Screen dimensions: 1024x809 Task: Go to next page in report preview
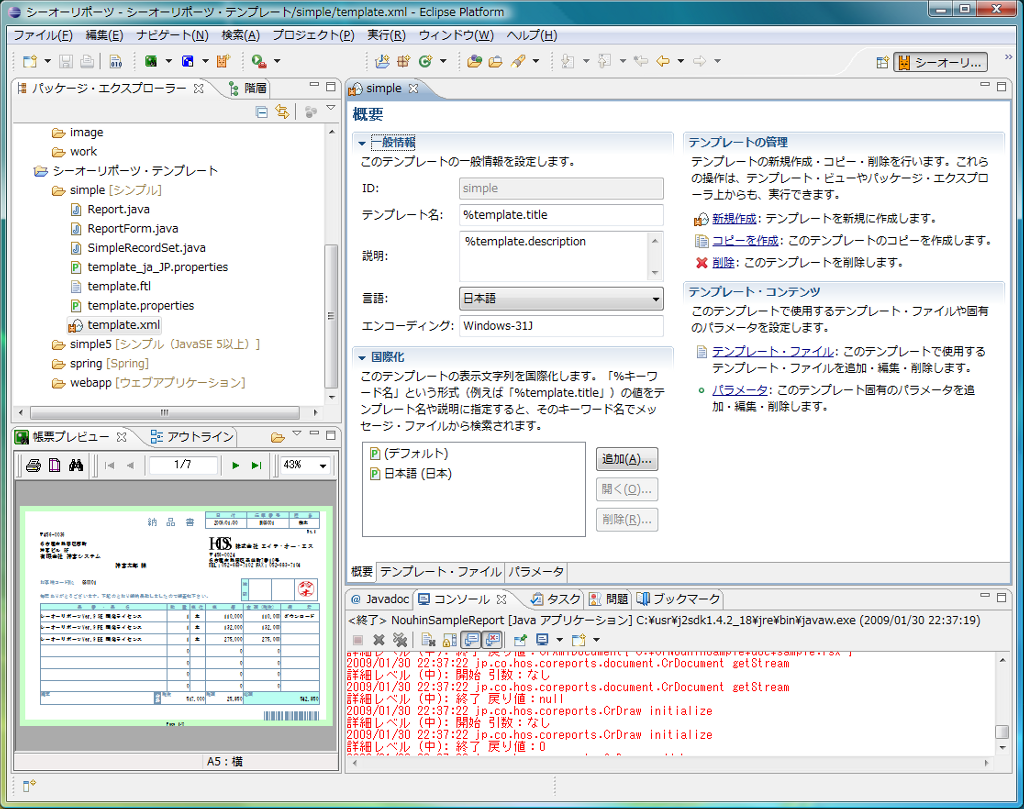pyautogui.click(x=236, y=466)
